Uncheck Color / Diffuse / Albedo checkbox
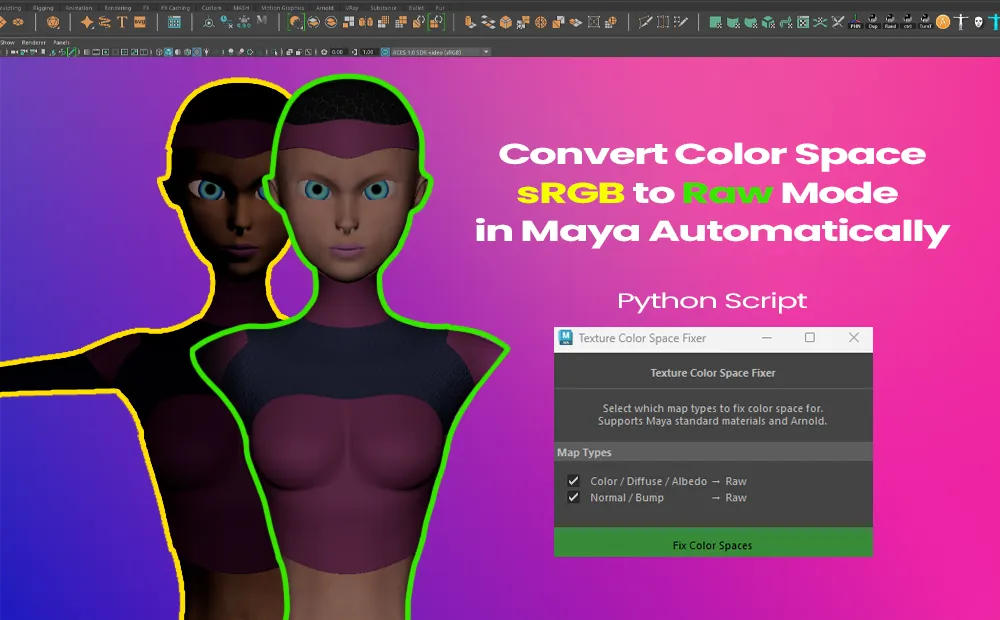 coord(574,481)
